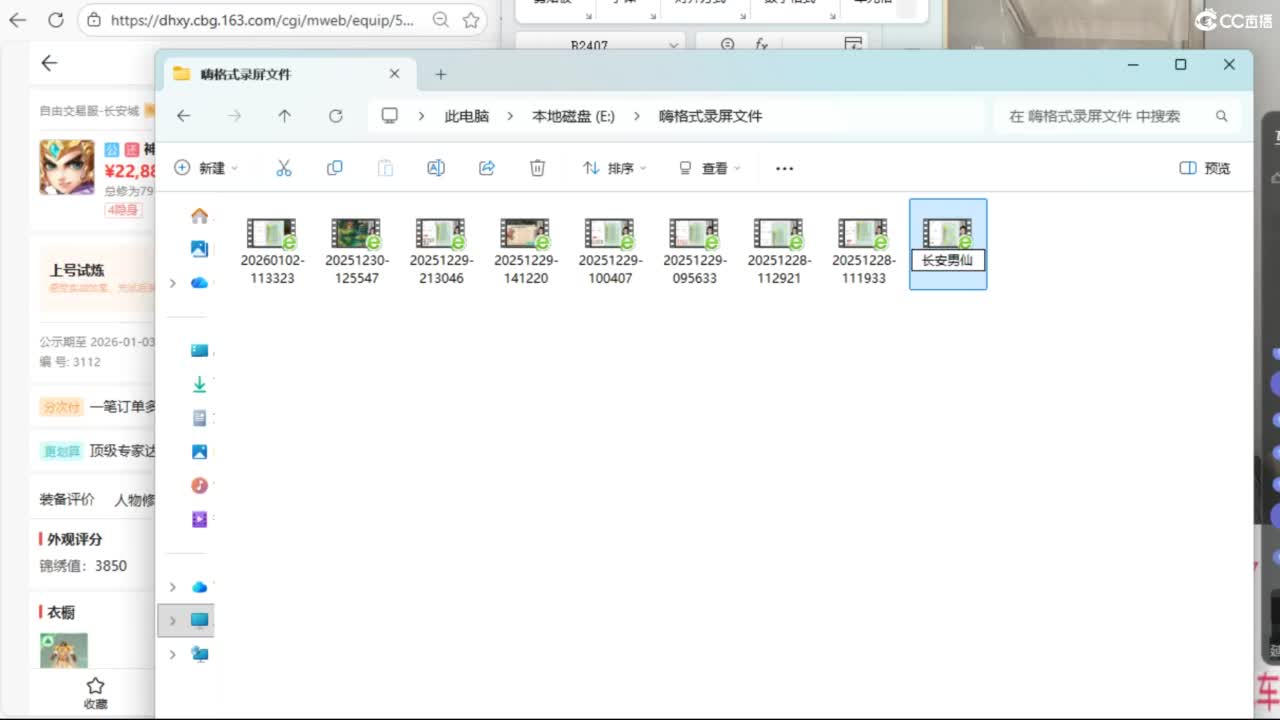Expand the OneDrive tree item in sidebar
The width and height of the screenshot is (1280, 720).
172,283
